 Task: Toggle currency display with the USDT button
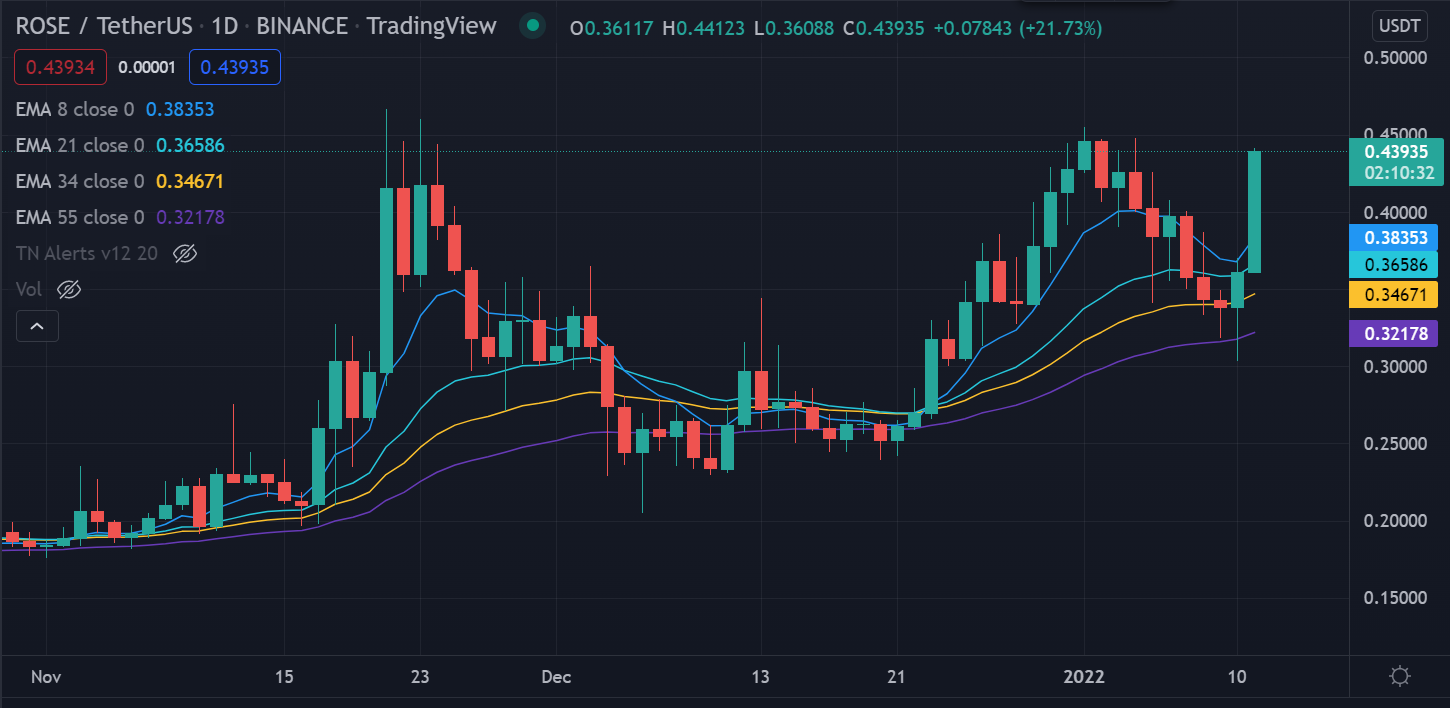1398,26
